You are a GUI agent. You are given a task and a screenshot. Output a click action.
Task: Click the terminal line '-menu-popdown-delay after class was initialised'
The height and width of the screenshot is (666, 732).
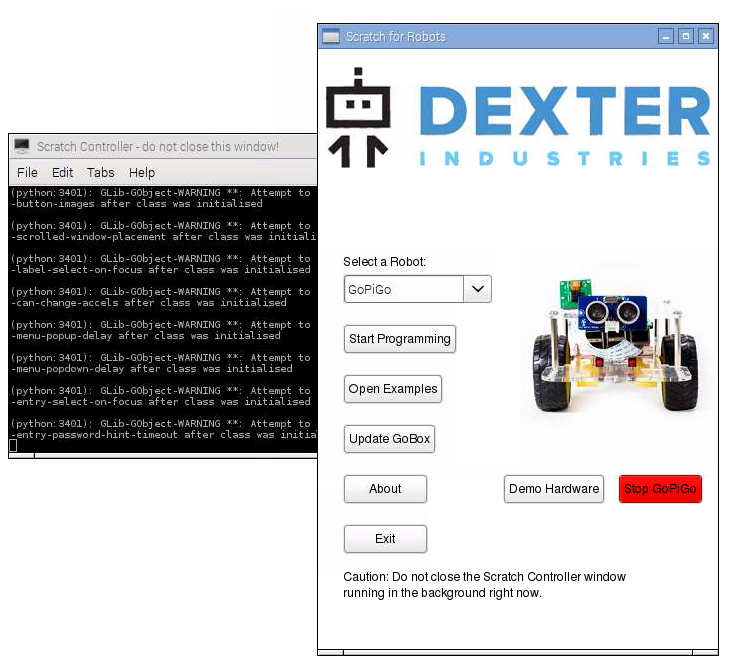(152, 369)
